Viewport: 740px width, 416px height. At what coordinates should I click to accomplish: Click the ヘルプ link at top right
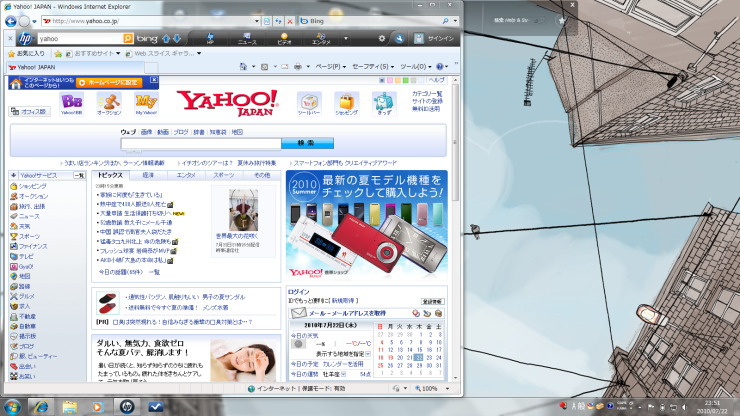[x=437, y=80]
